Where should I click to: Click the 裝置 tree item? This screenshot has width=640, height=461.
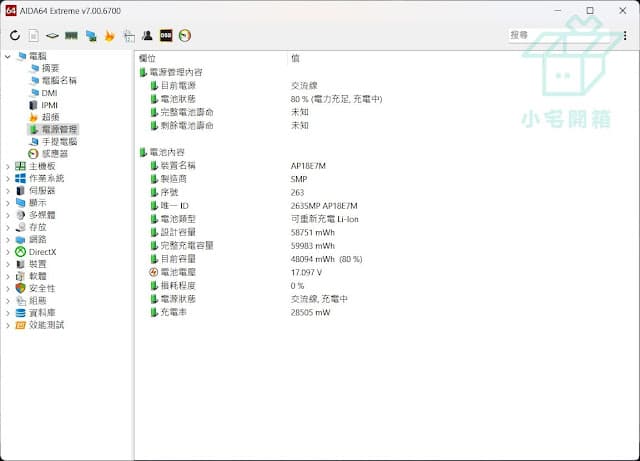click(31, 264)
